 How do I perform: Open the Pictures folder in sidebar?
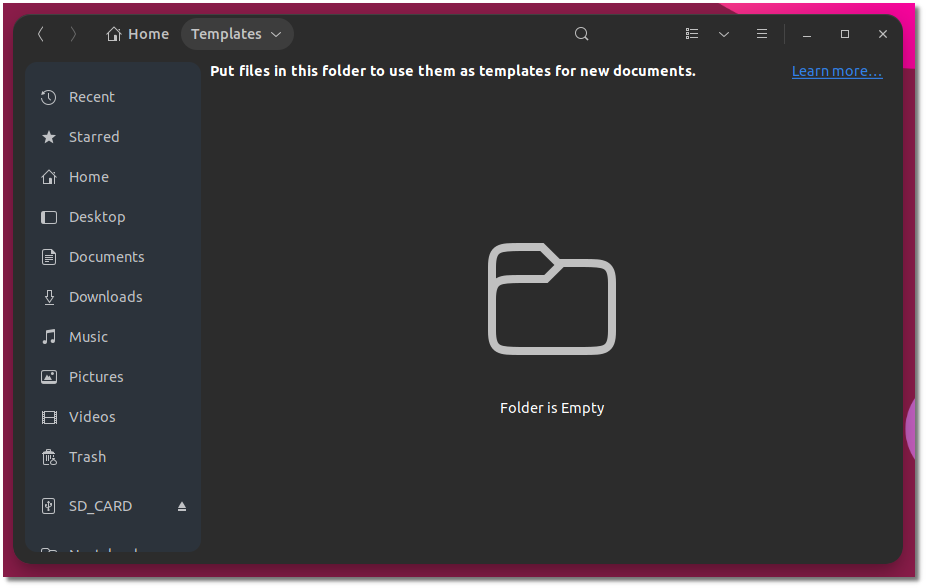coord(96,376)
